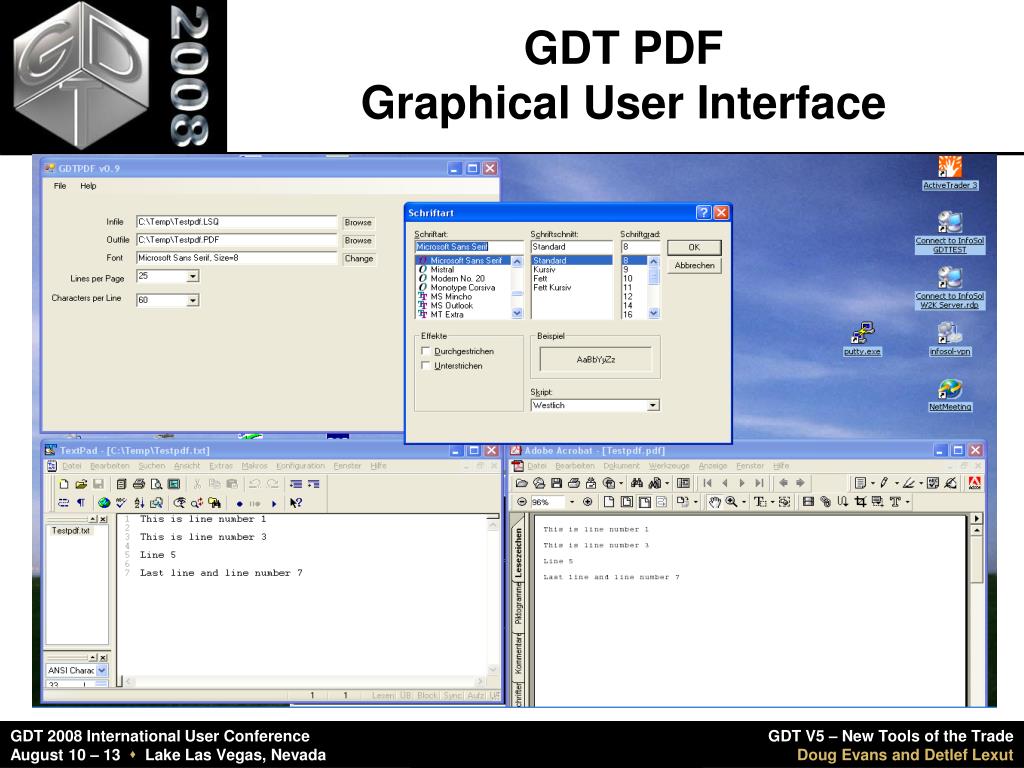Open Help menu in GDTPDF window
1024x768 pixels.
pos(88,186)
